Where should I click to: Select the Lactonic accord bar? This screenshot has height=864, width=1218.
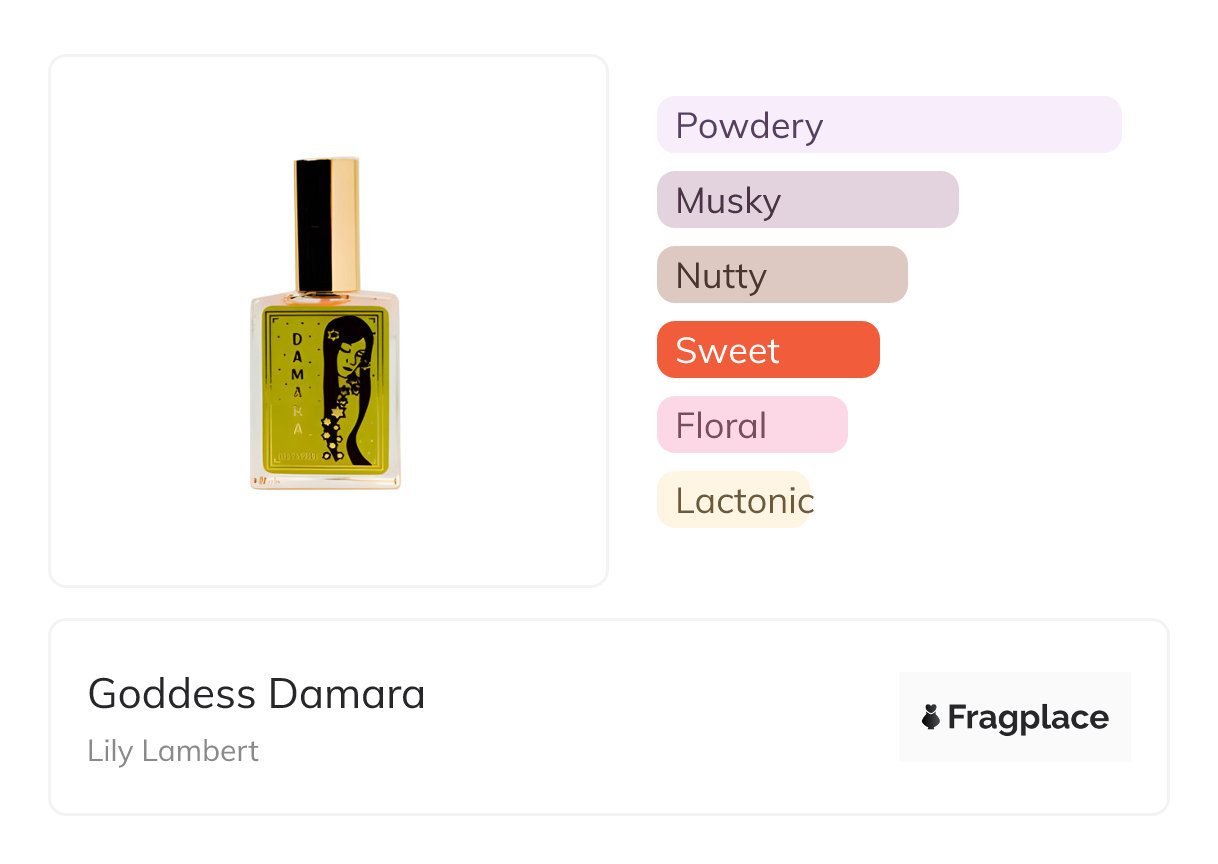733,500
